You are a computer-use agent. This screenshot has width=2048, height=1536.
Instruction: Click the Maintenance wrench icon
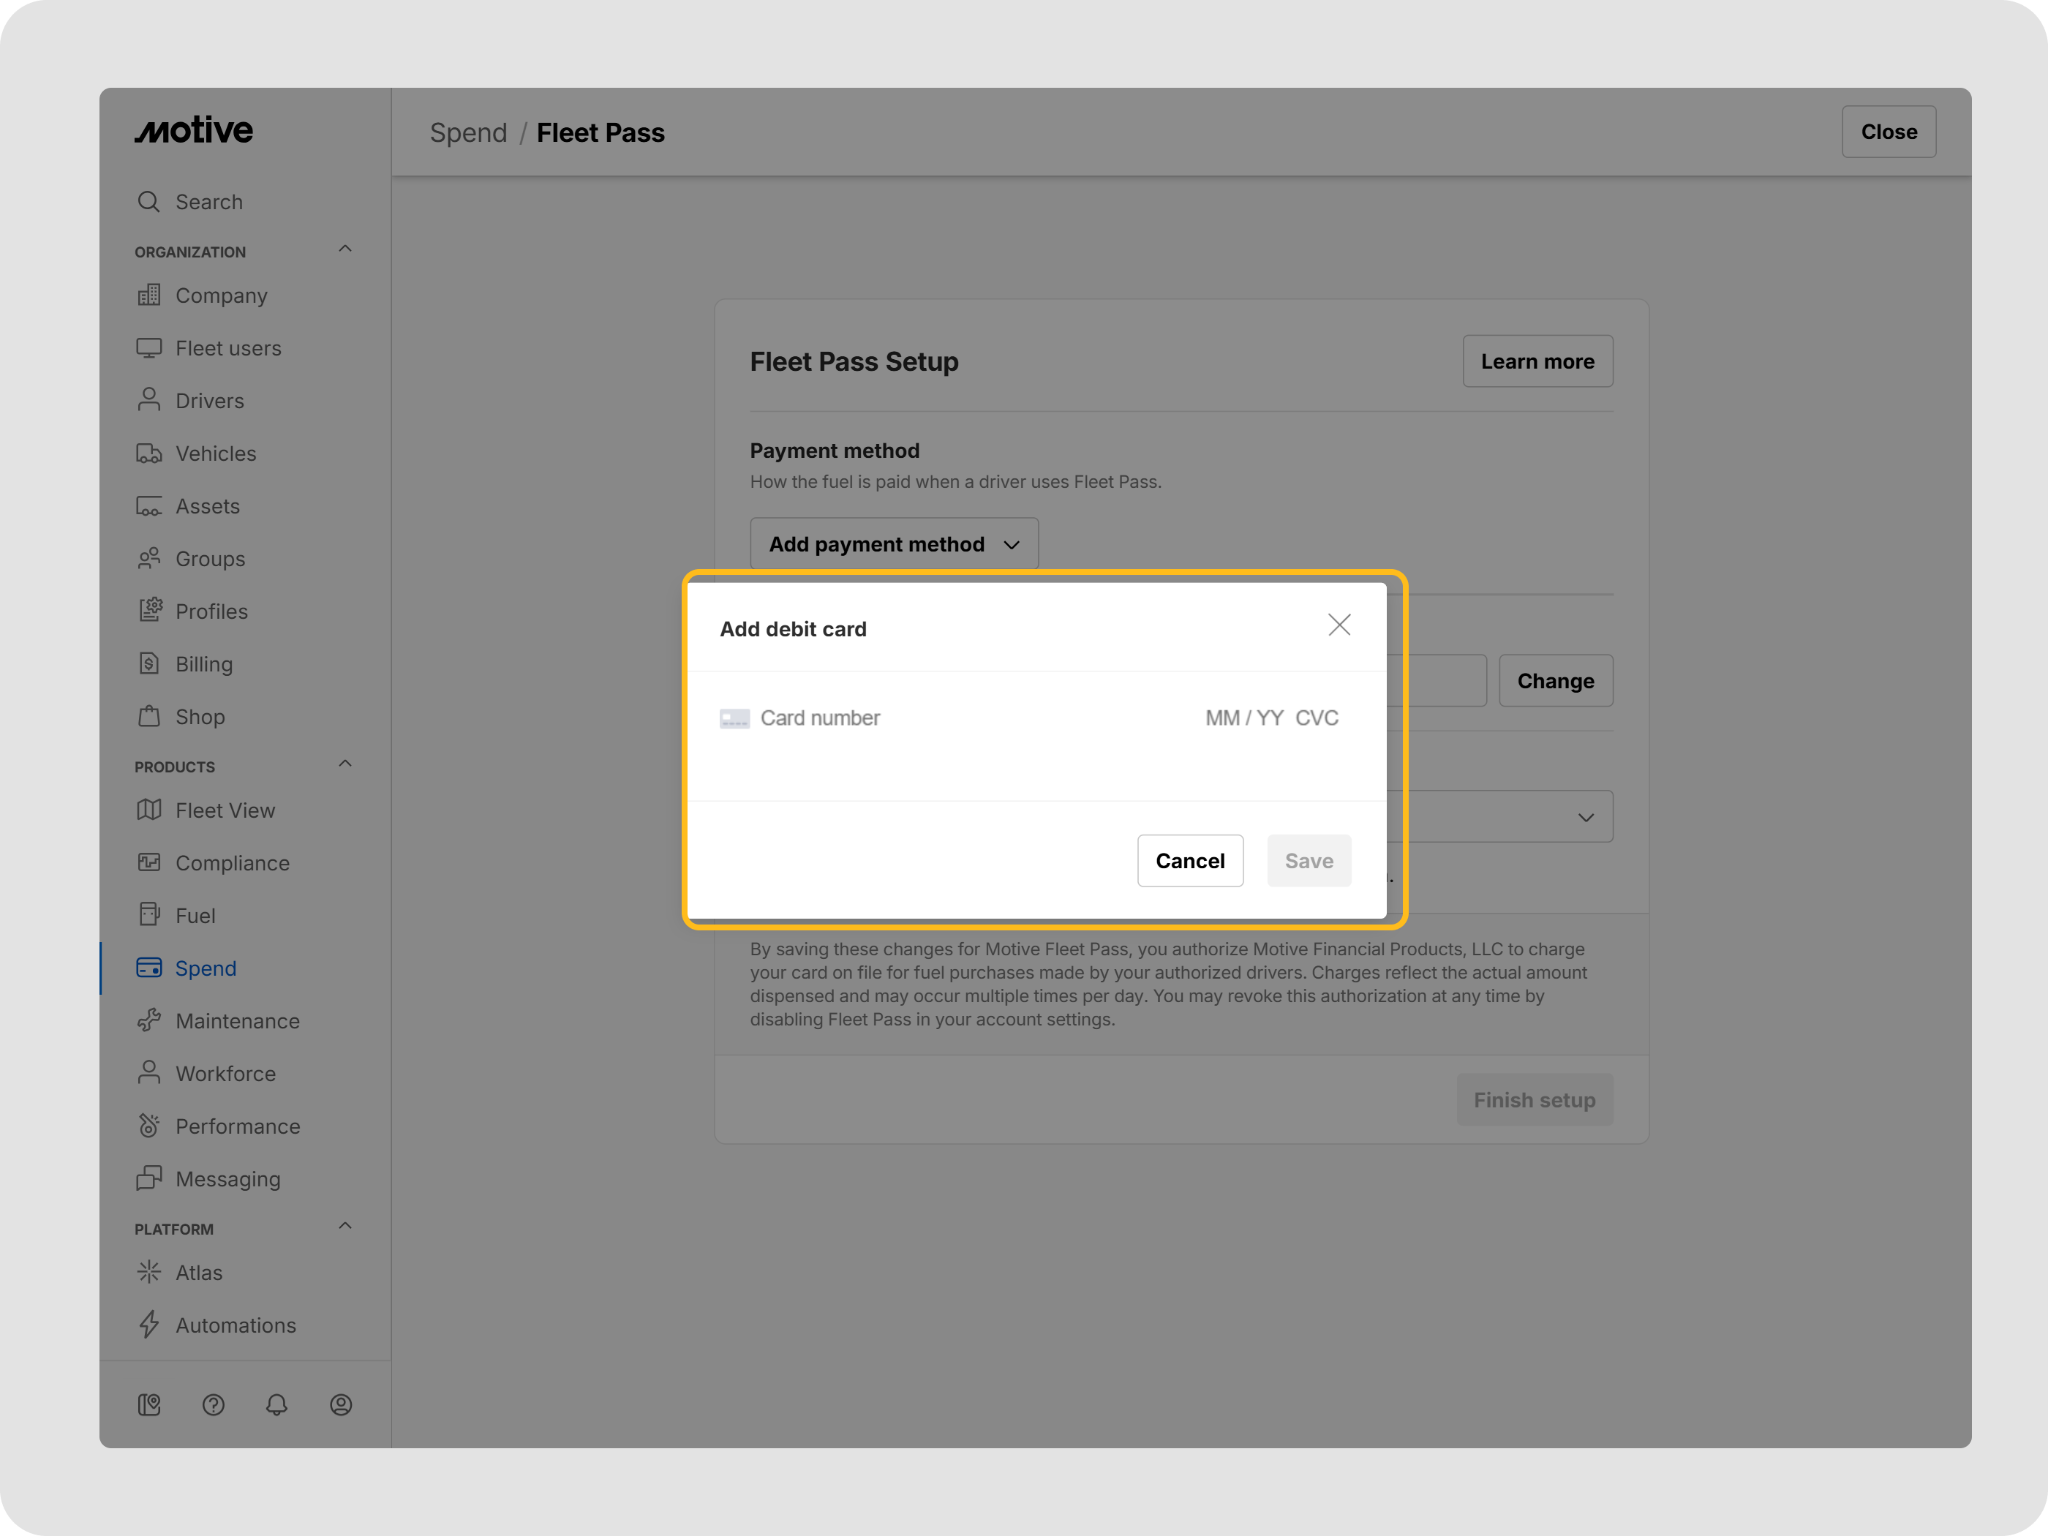(x=149, y=1020)
